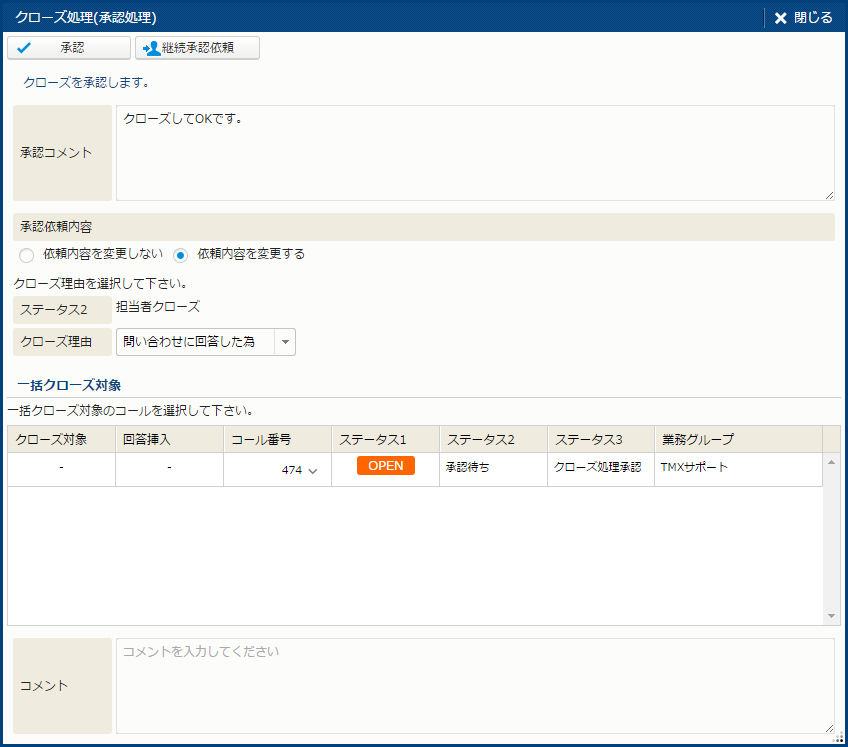Click into the 承認コメント text area
The image size is (848, 747).
(475, 152)
